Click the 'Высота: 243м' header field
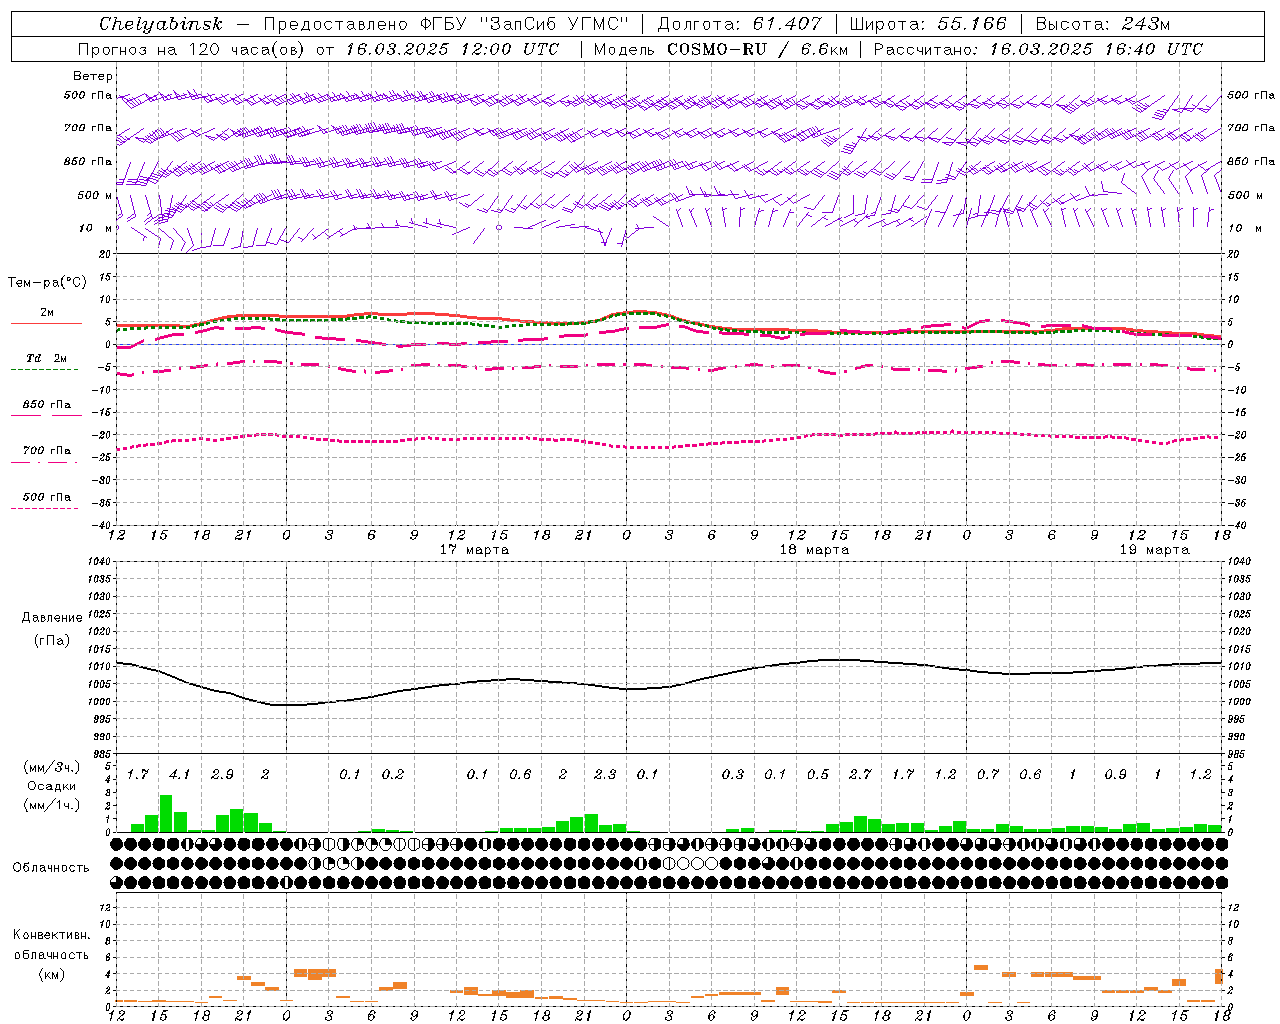 pyautogui.click(x=1103, y=24)
